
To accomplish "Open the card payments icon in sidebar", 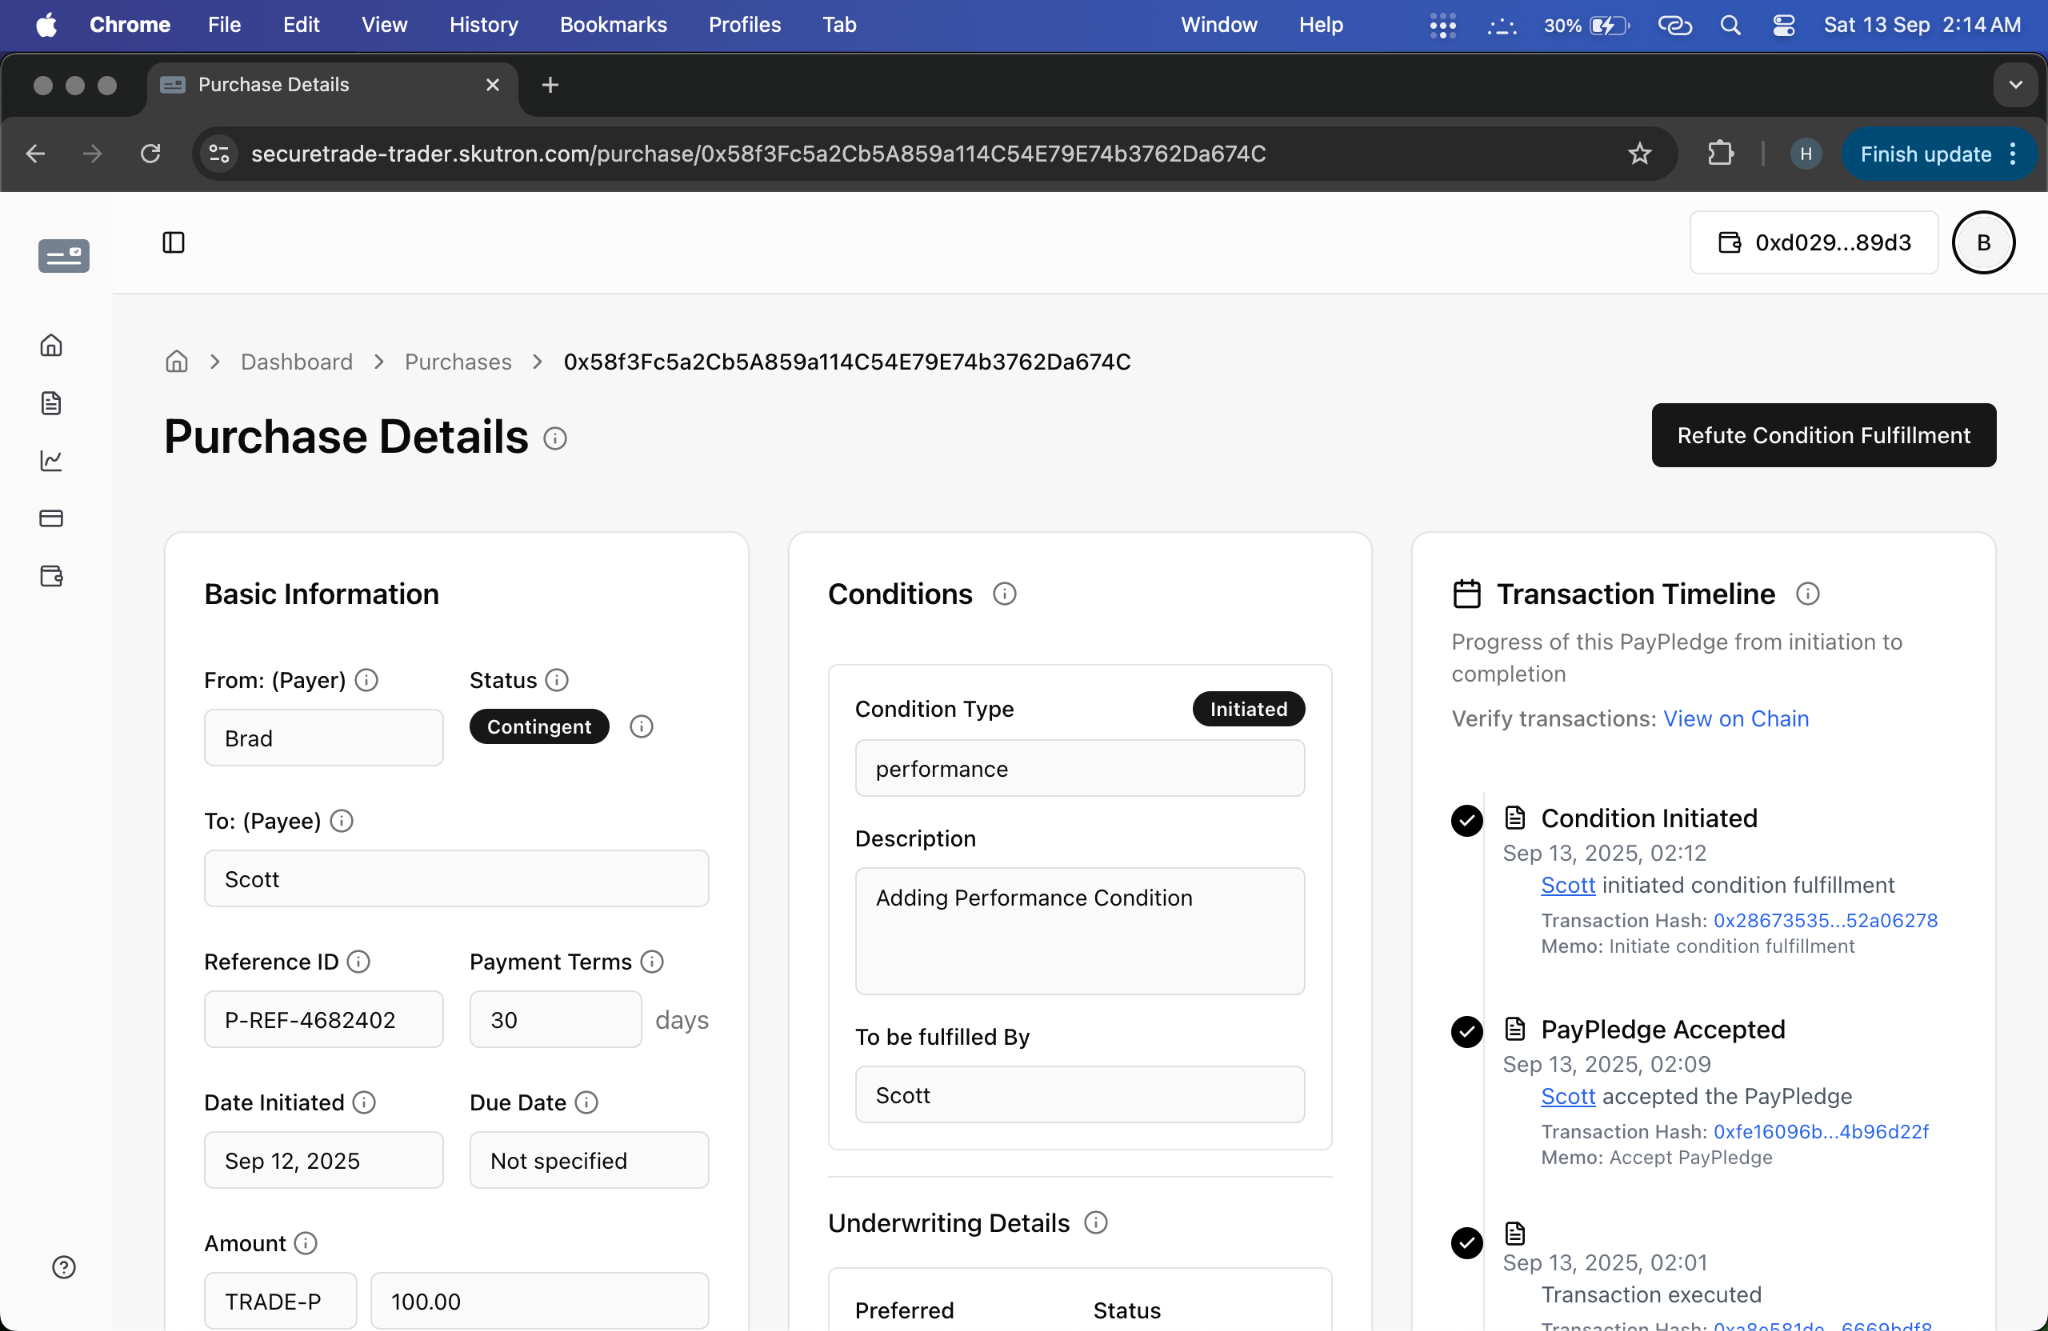I will [x=51, y=518].
